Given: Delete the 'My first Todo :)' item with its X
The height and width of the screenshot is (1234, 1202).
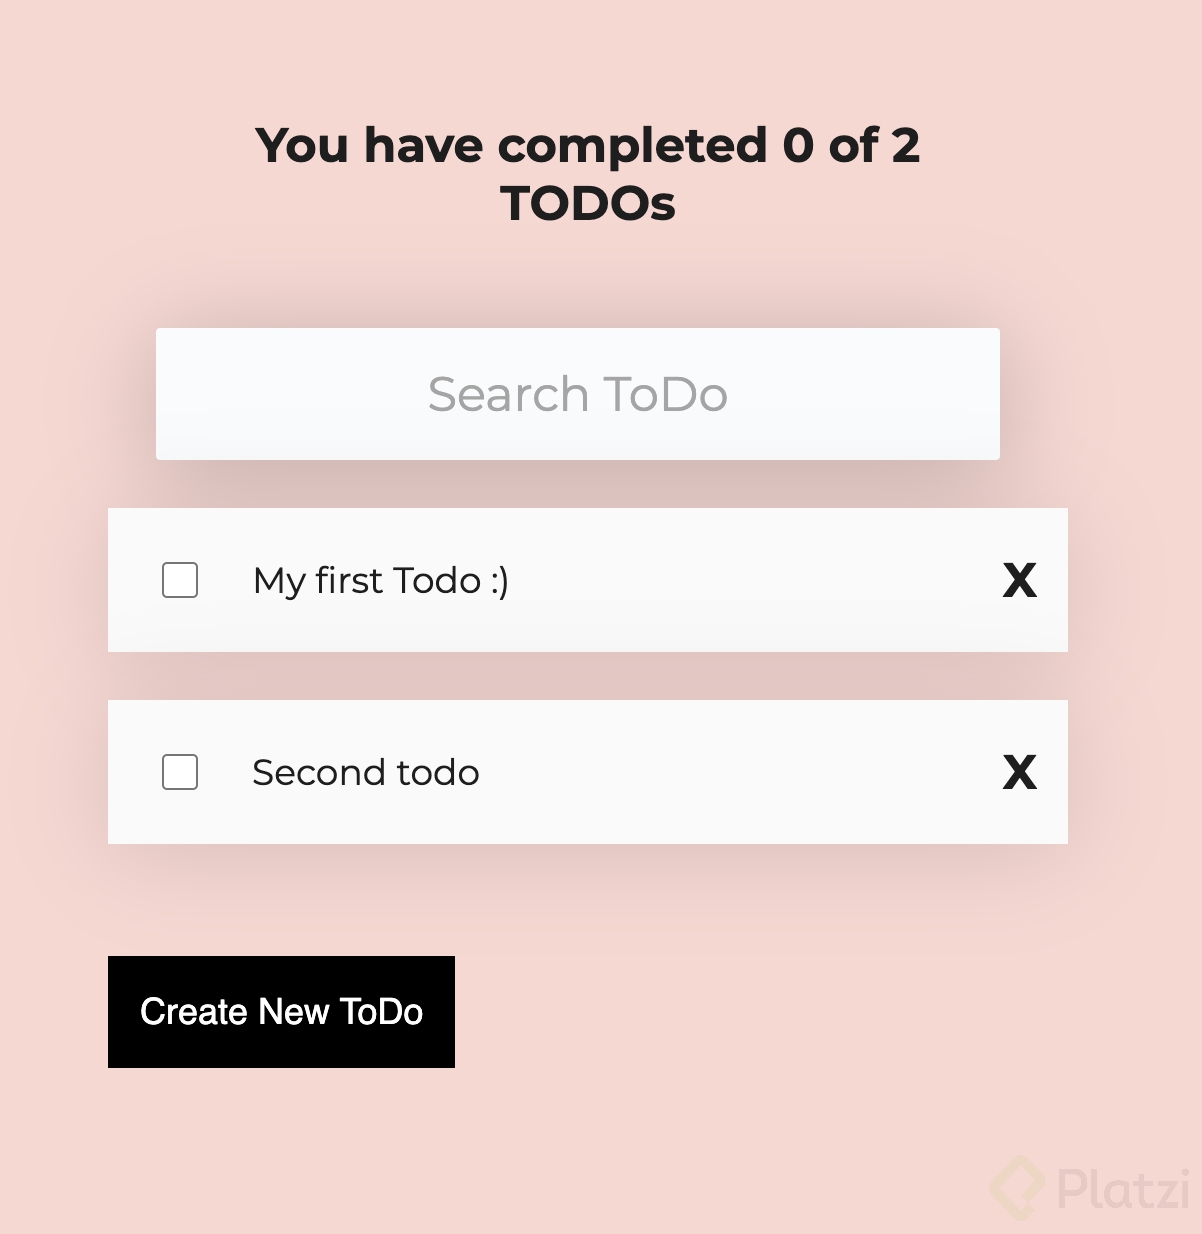Looking at the screenshot, I should click(x=1019, y=580).
